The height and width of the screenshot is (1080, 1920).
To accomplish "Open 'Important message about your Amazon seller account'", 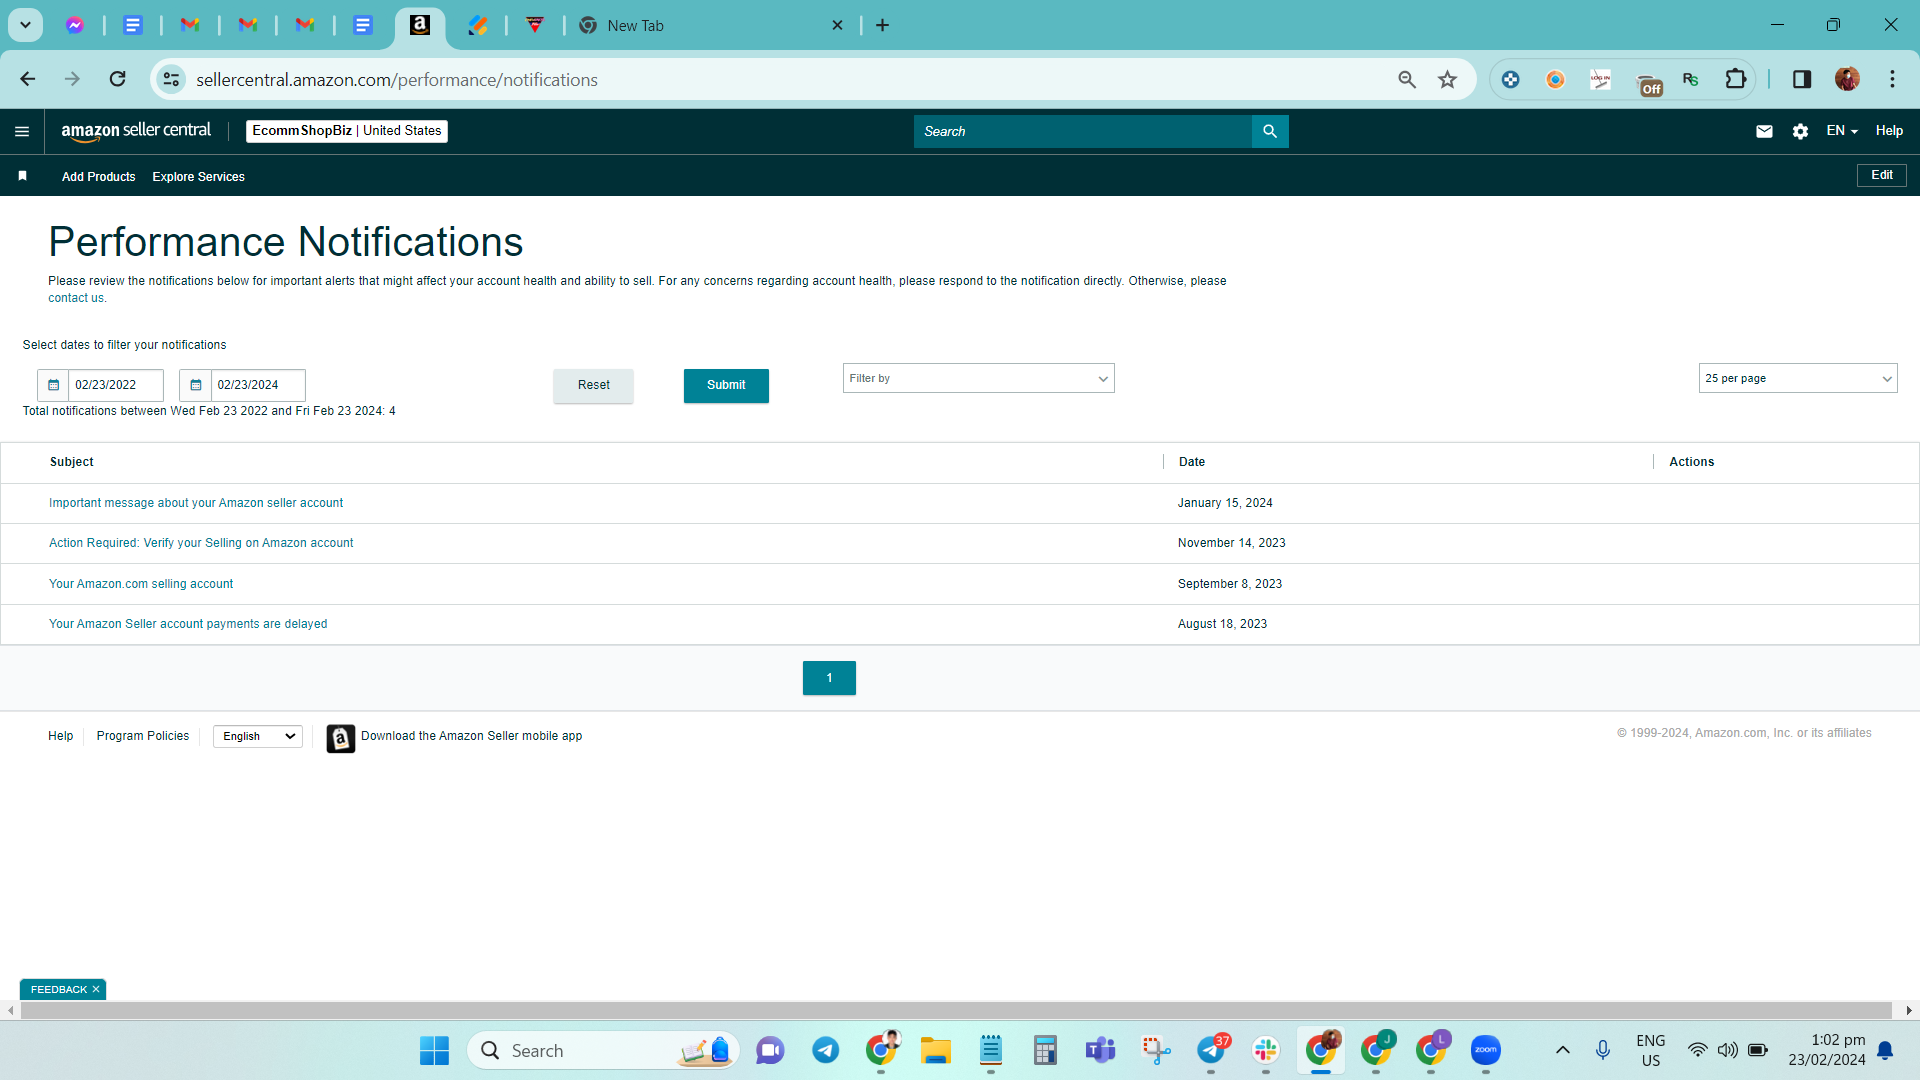I will [196, 503].
